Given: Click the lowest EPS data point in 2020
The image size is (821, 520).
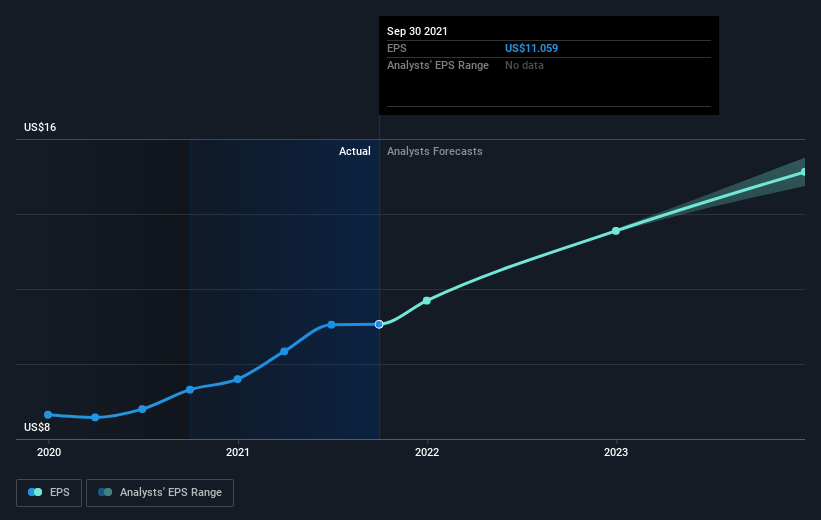Looking at the screenshot, I should (x=95, y=417).
